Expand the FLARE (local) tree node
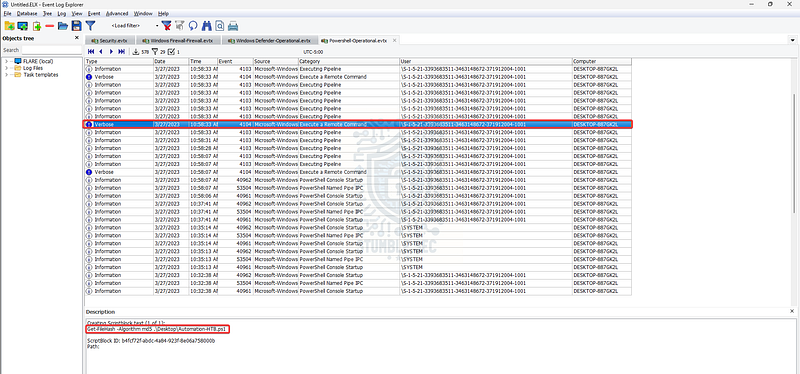Screen dimensions: 800x374 6,61
